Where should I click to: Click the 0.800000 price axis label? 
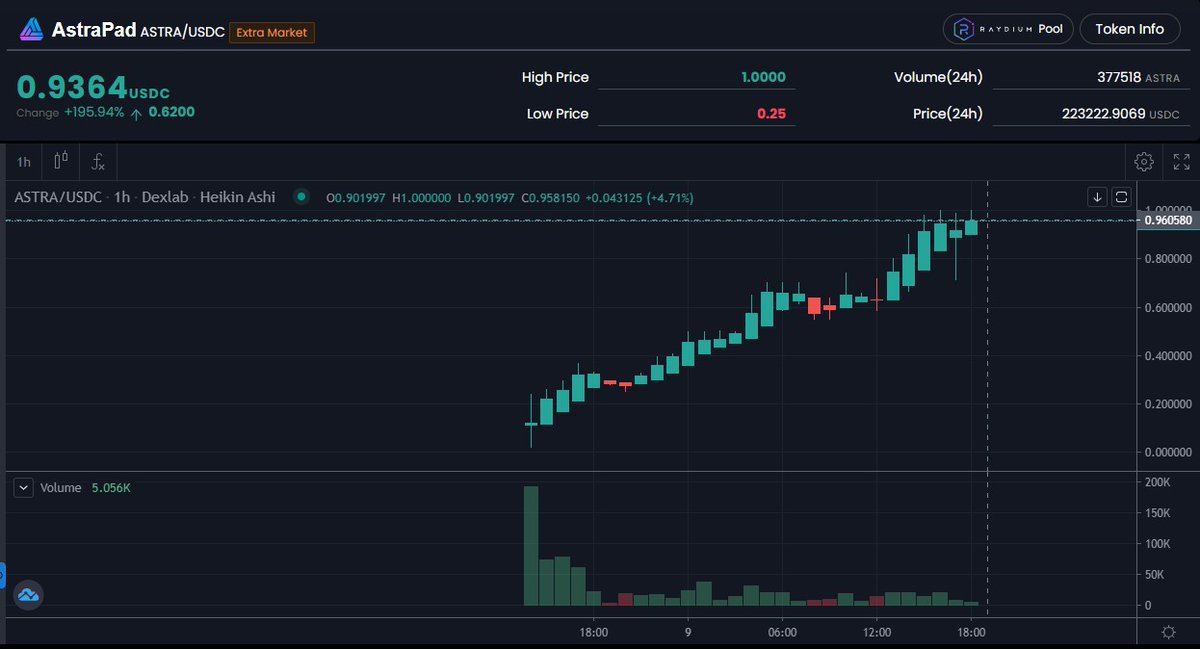(1168, 259)
